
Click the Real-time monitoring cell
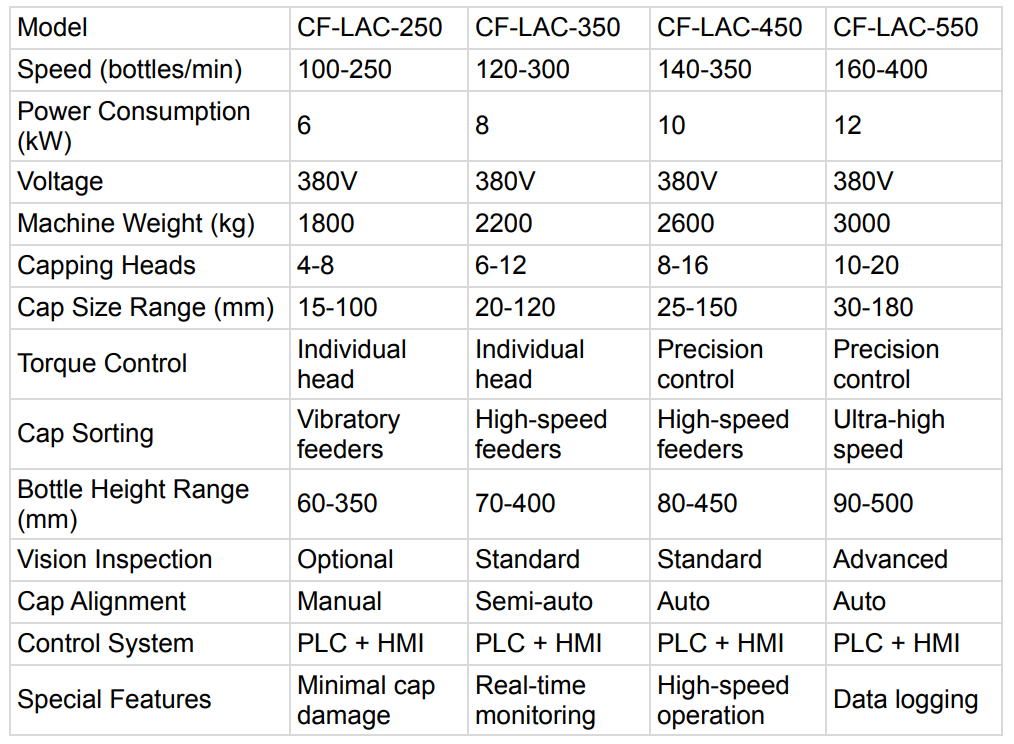tap(535, 700)
